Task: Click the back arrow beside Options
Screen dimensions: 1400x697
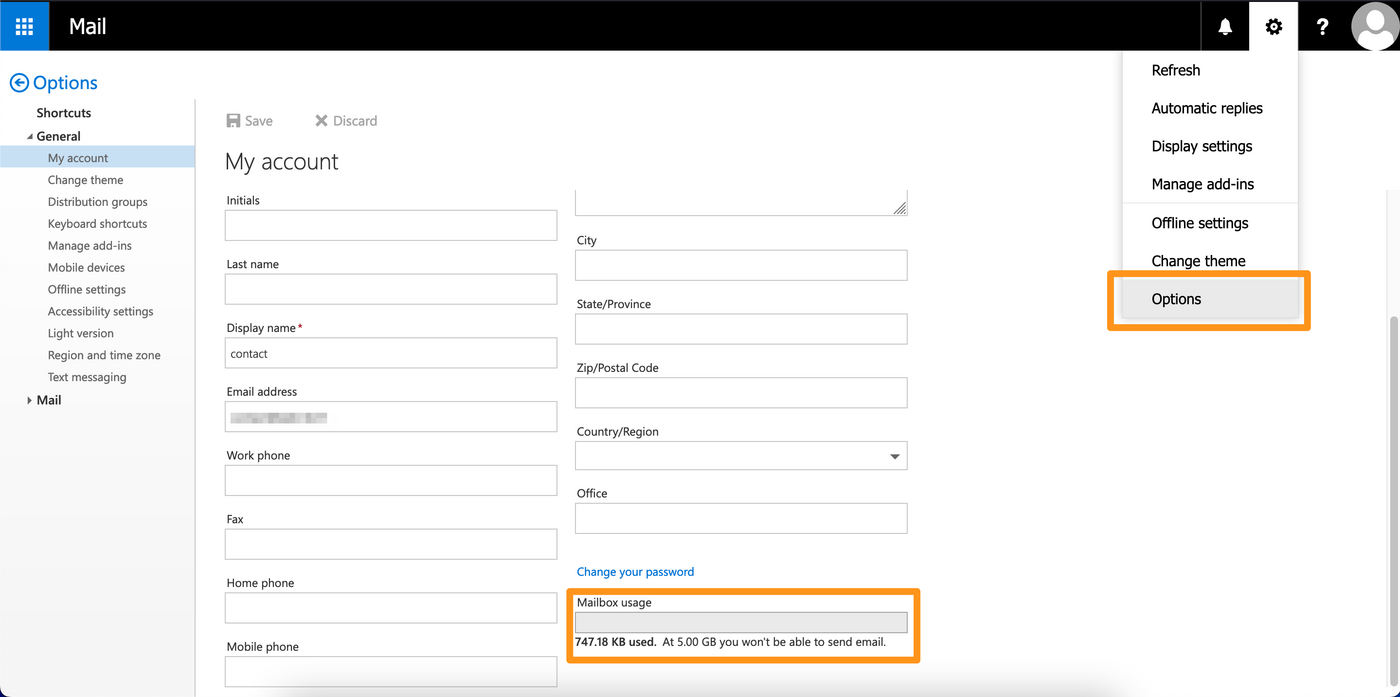Action: (x=19, y=83)
